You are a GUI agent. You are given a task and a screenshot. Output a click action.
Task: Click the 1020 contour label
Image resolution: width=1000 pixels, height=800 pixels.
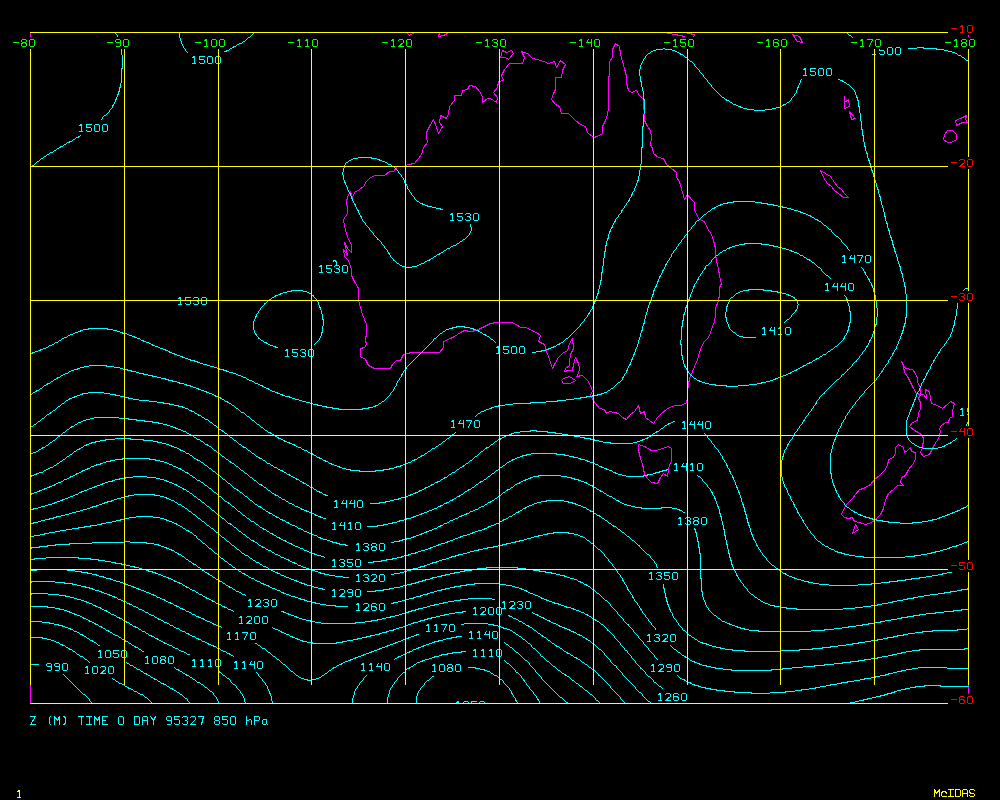tap(99, 670)
